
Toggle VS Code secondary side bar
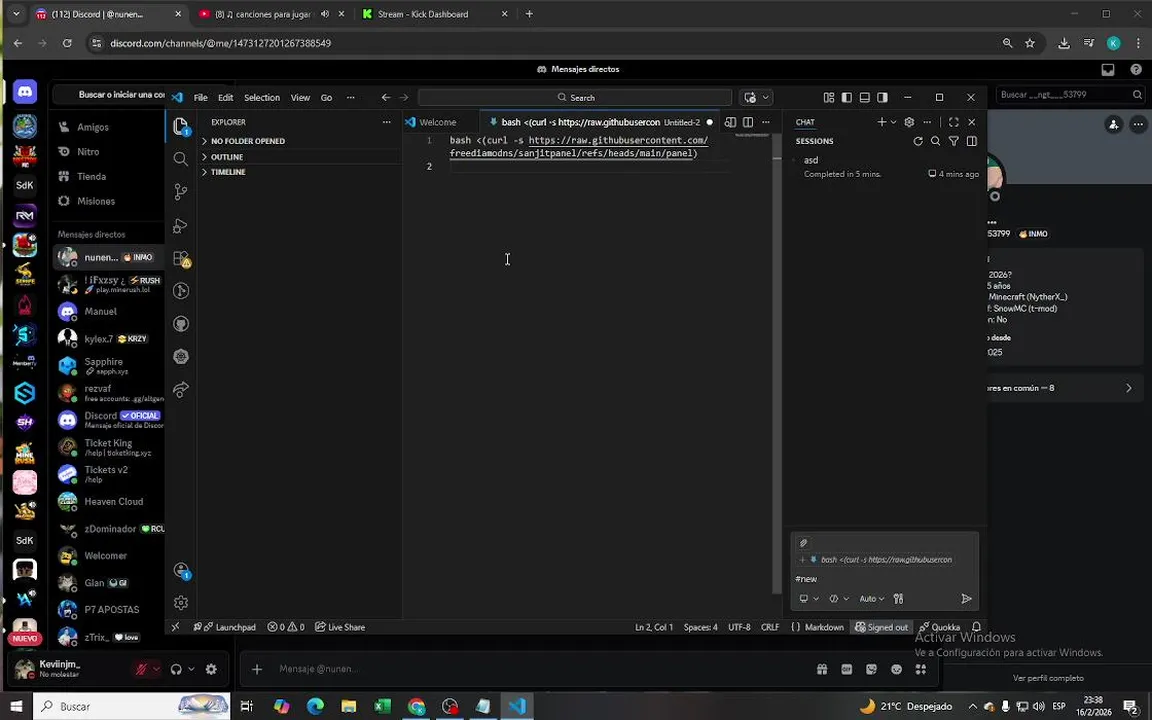tap(882, 97)
